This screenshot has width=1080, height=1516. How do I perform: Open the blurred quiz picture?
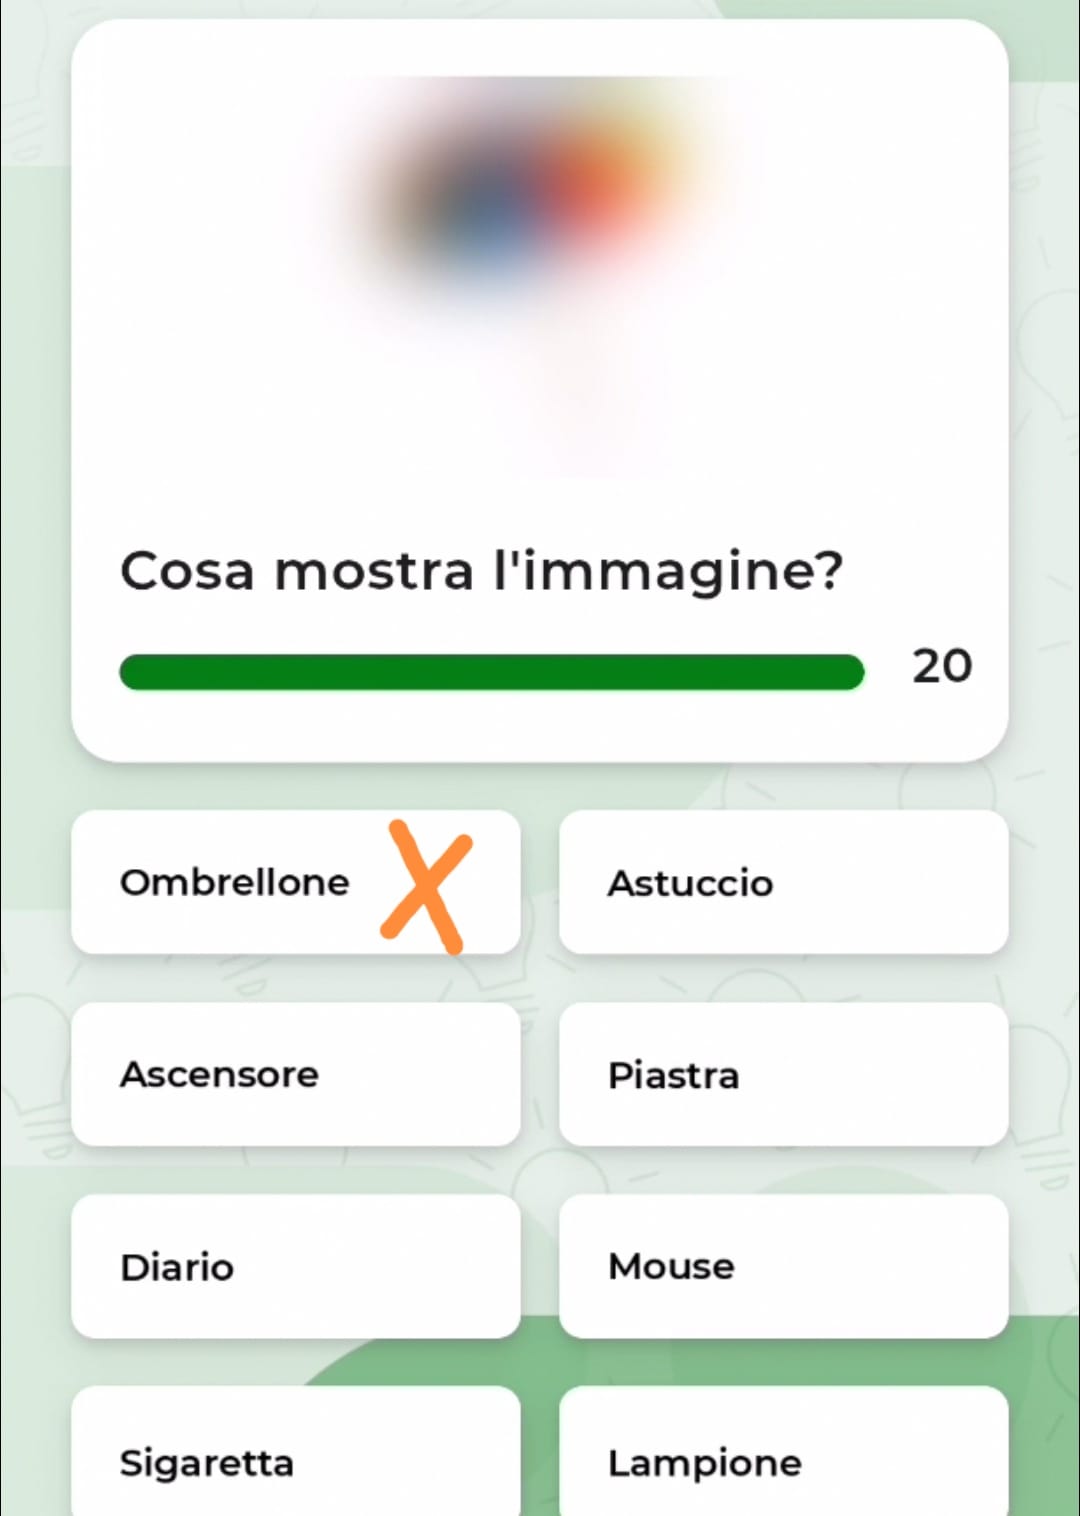[x=540, y=270]
